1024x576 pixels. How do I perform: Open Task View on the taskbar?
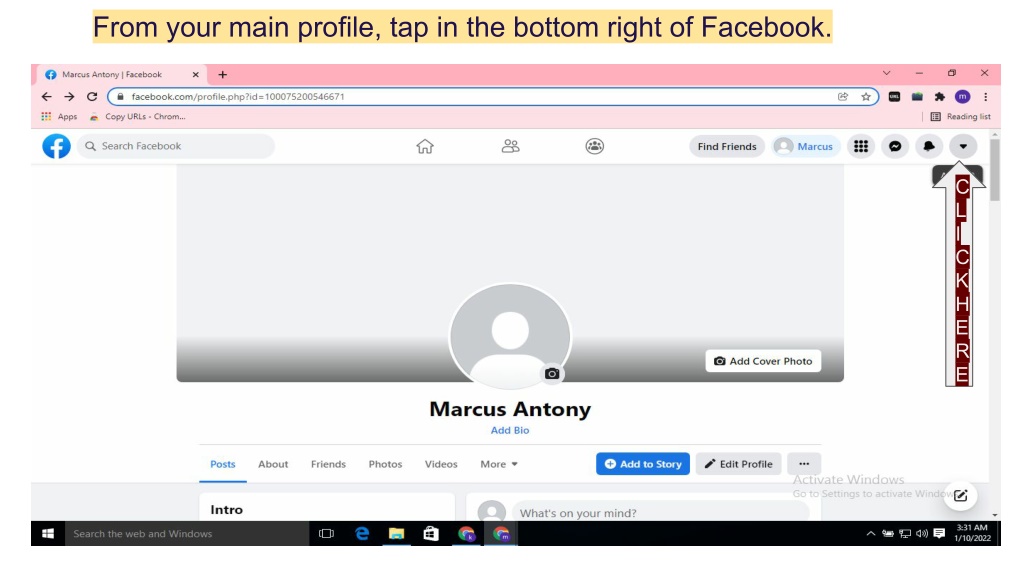click(x=326, y=534)
